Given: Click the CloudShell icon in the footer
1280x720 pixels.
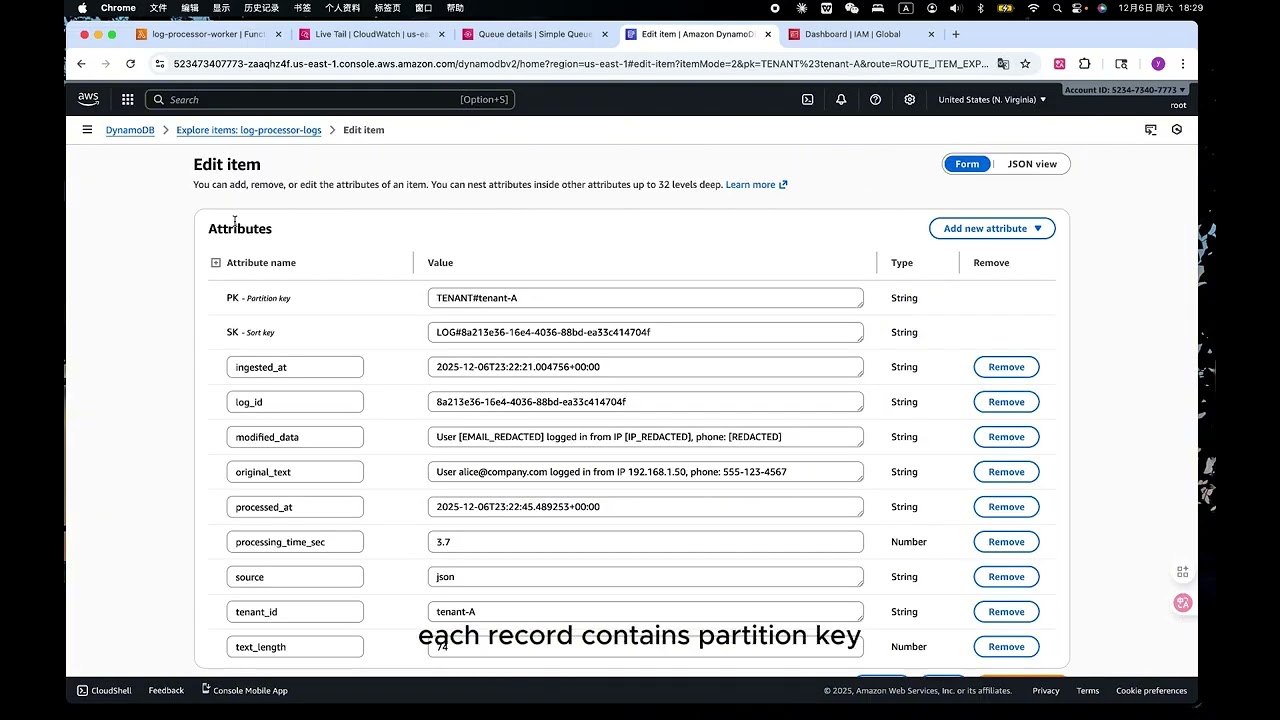Looking at the screenshot, I should coord(83,690).
